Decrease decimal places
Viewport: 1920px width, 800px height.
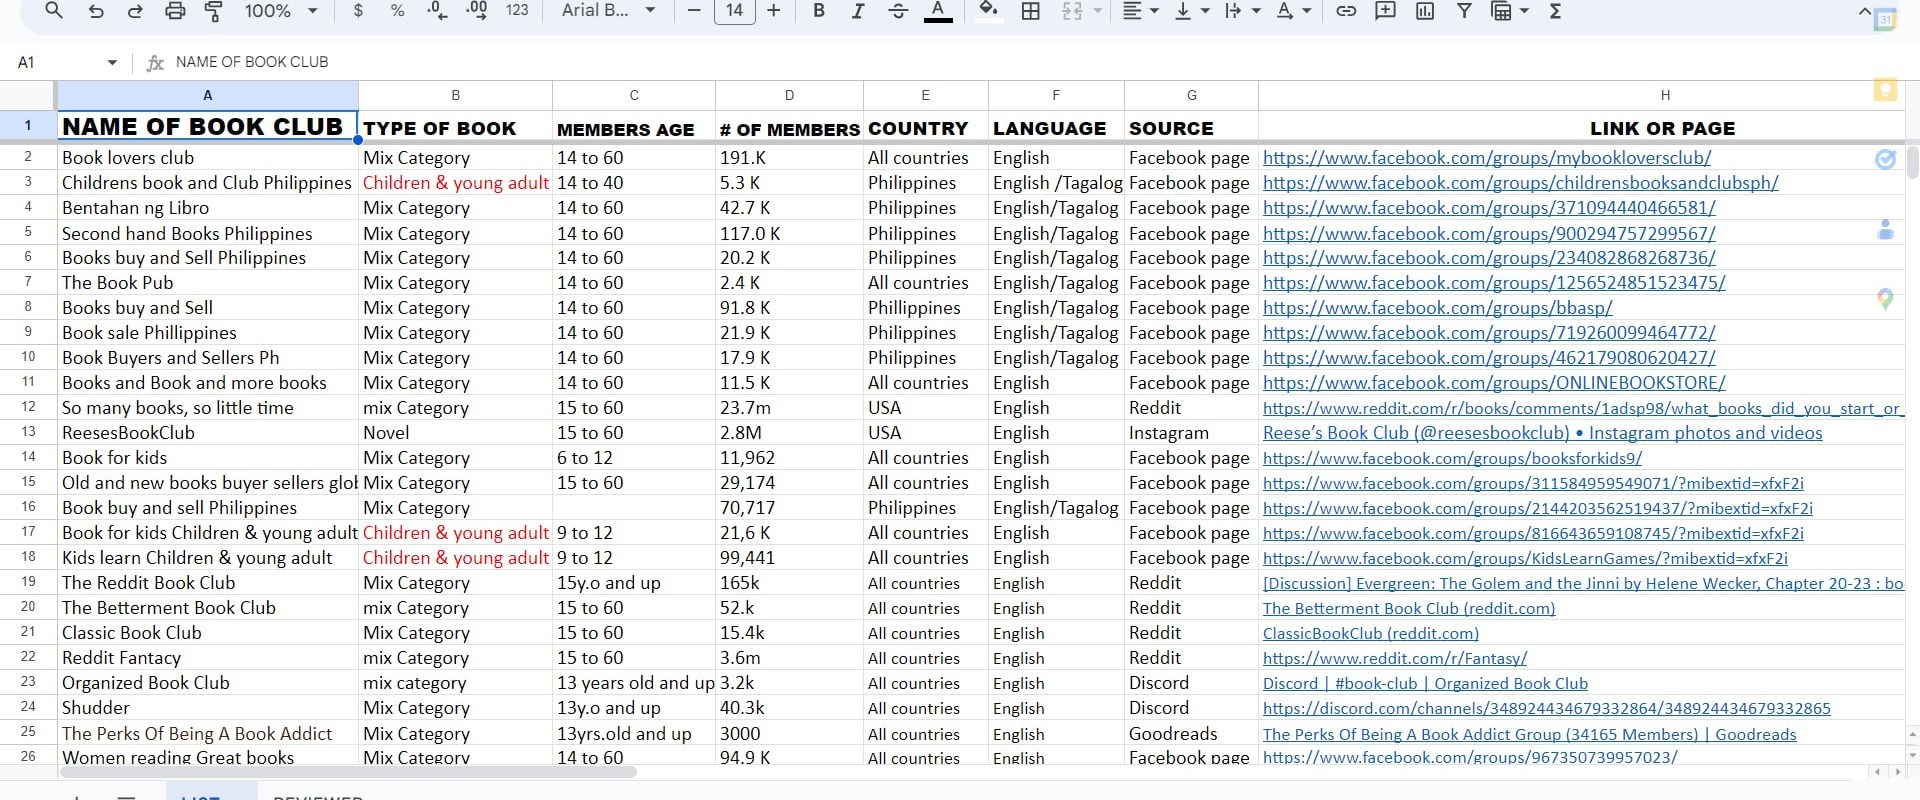click(437, 11)
